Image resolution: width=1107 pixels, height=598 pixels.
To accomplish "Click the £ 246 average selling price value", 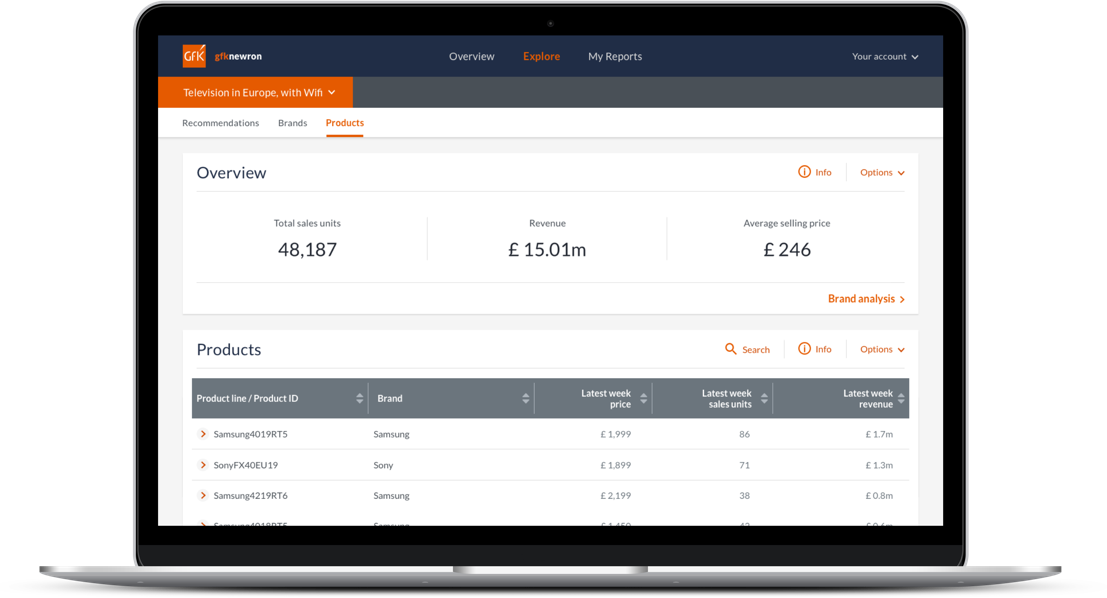I will tap(786, 249).
